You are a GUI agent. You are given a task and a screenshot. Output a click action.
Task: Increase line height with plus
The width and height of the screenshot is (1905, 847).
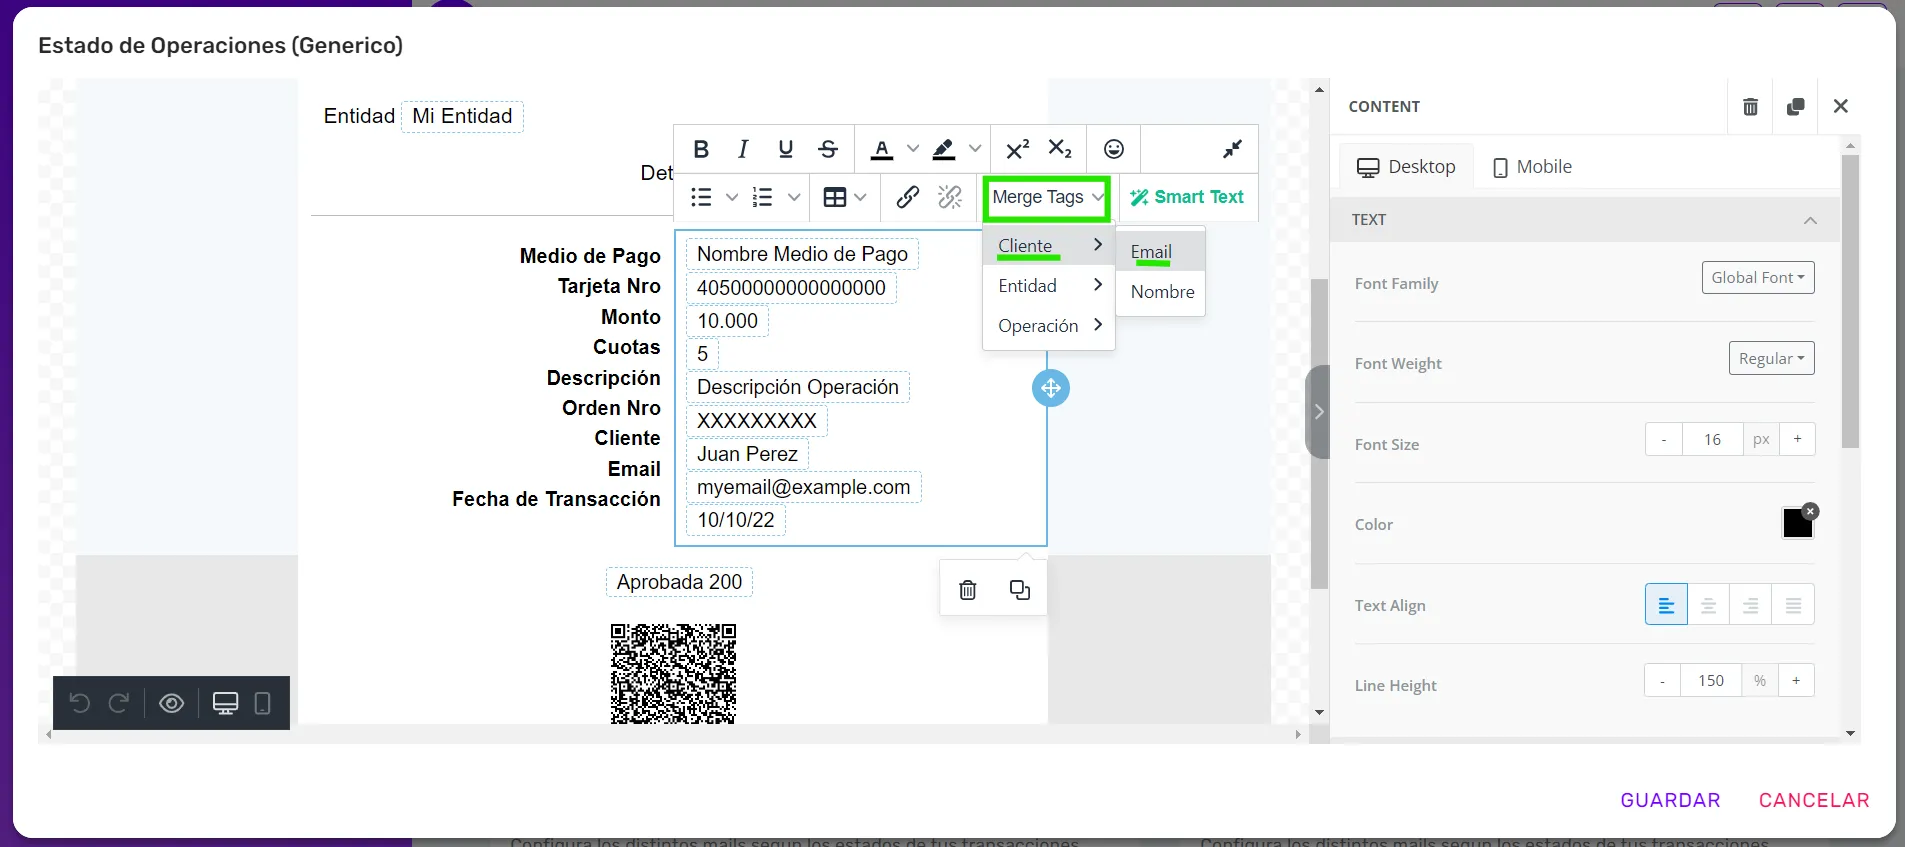pos(1796,681)
